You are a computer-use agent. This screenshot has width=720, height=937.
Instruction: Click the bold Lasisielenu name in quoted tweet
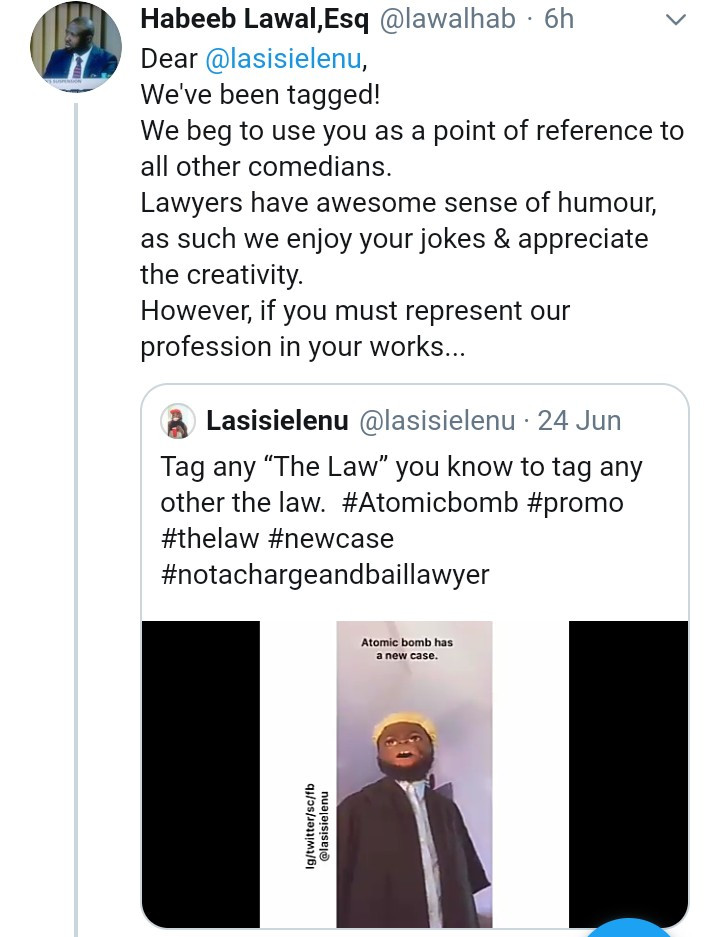point(277,421)
